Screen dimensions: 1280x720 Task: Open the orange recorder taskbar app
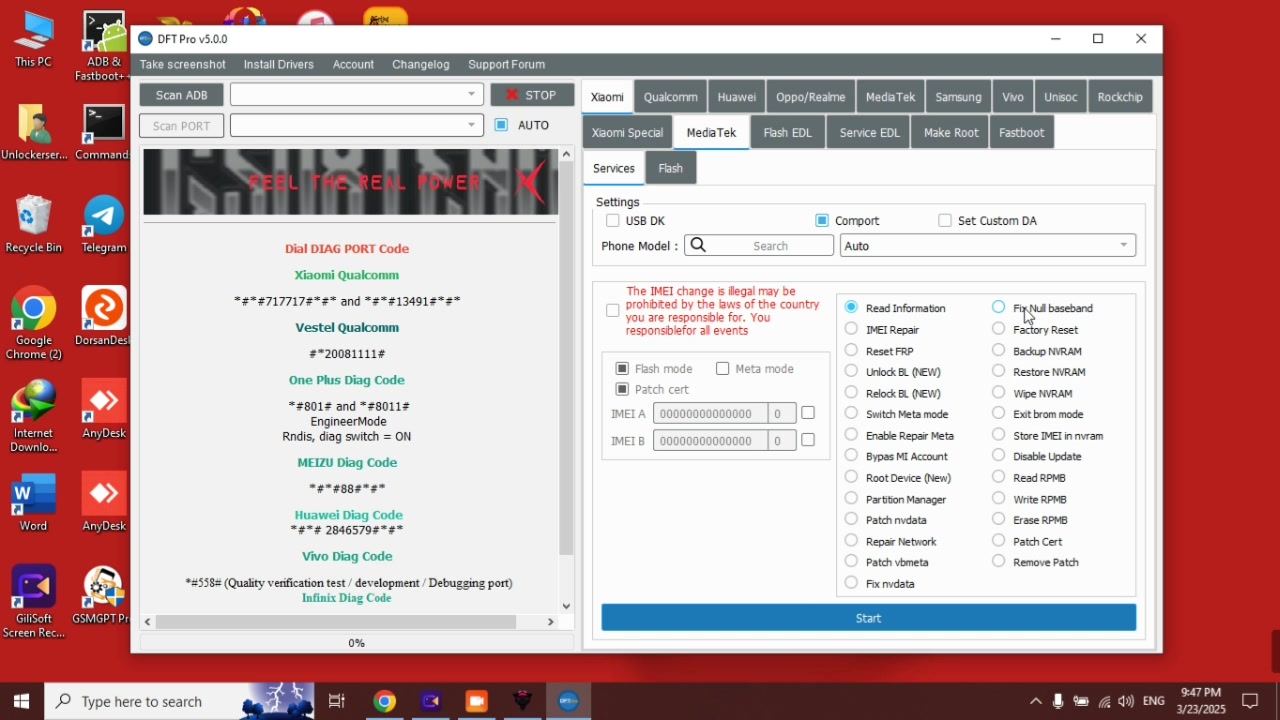tap(476, 701)
